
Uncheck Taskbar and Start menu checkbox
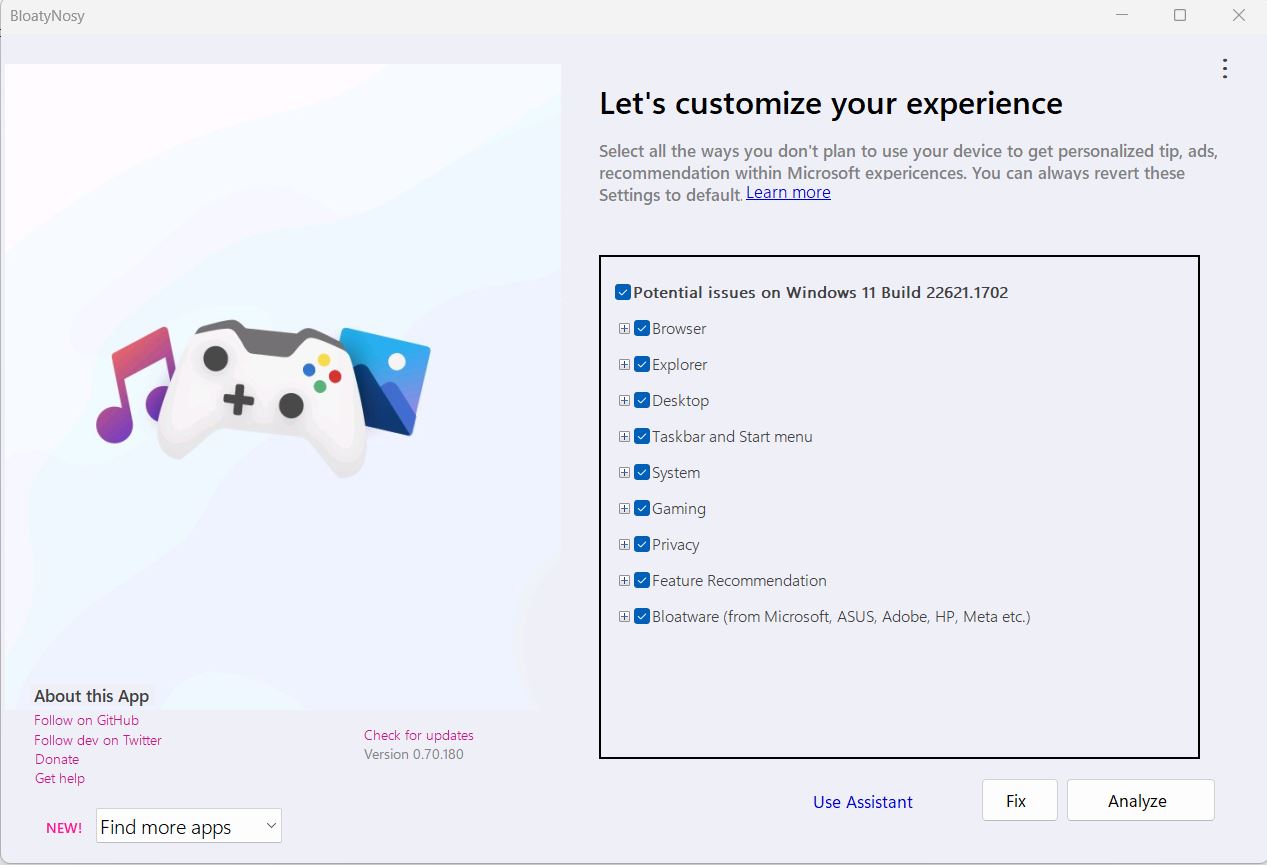(x=642, y=436)
